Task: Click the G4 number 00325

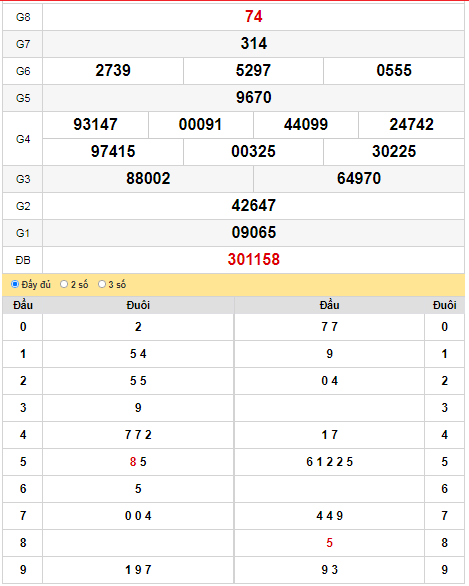Action: coord(253,151)
